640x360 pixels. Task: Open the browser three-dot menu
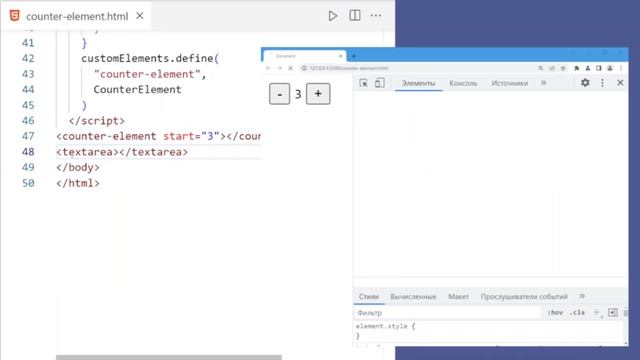[x=621, y=68]
